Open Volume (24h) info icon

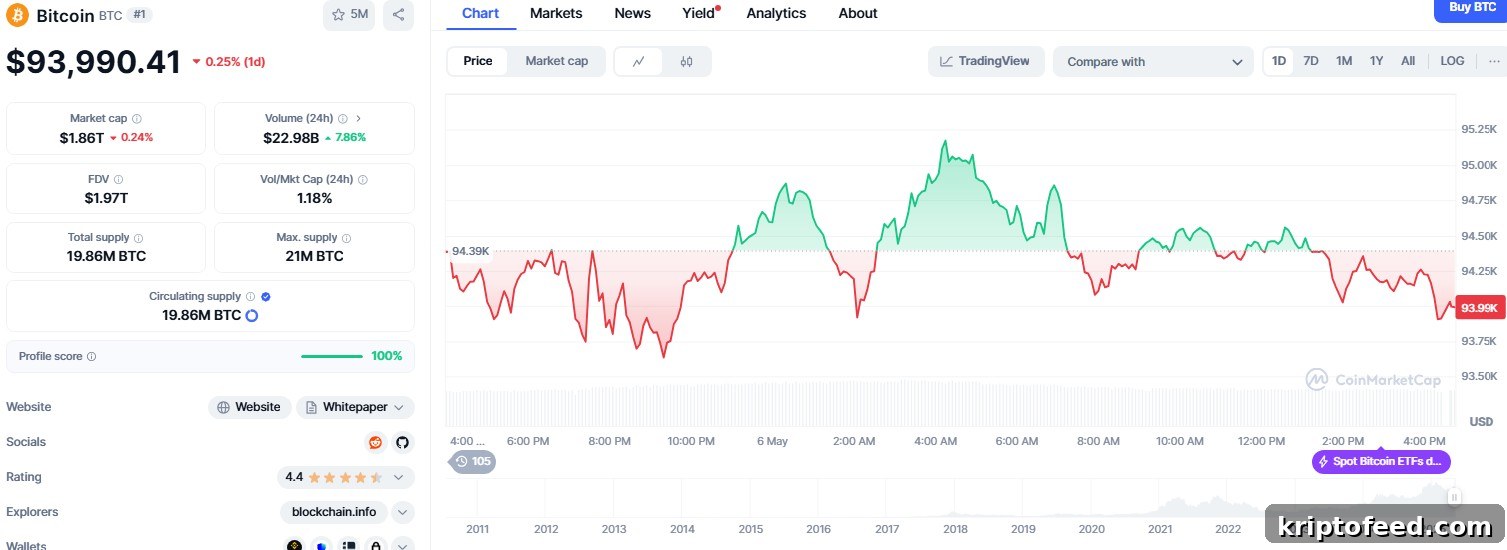(x=343, y=119)
